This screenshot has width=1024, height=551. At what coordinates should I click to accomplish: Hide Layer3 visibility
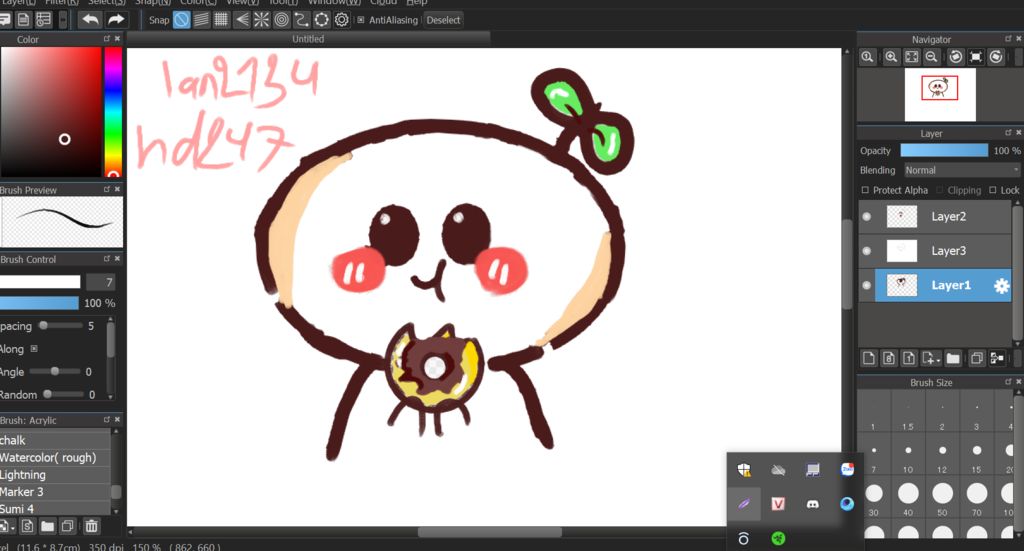(867, 251)
